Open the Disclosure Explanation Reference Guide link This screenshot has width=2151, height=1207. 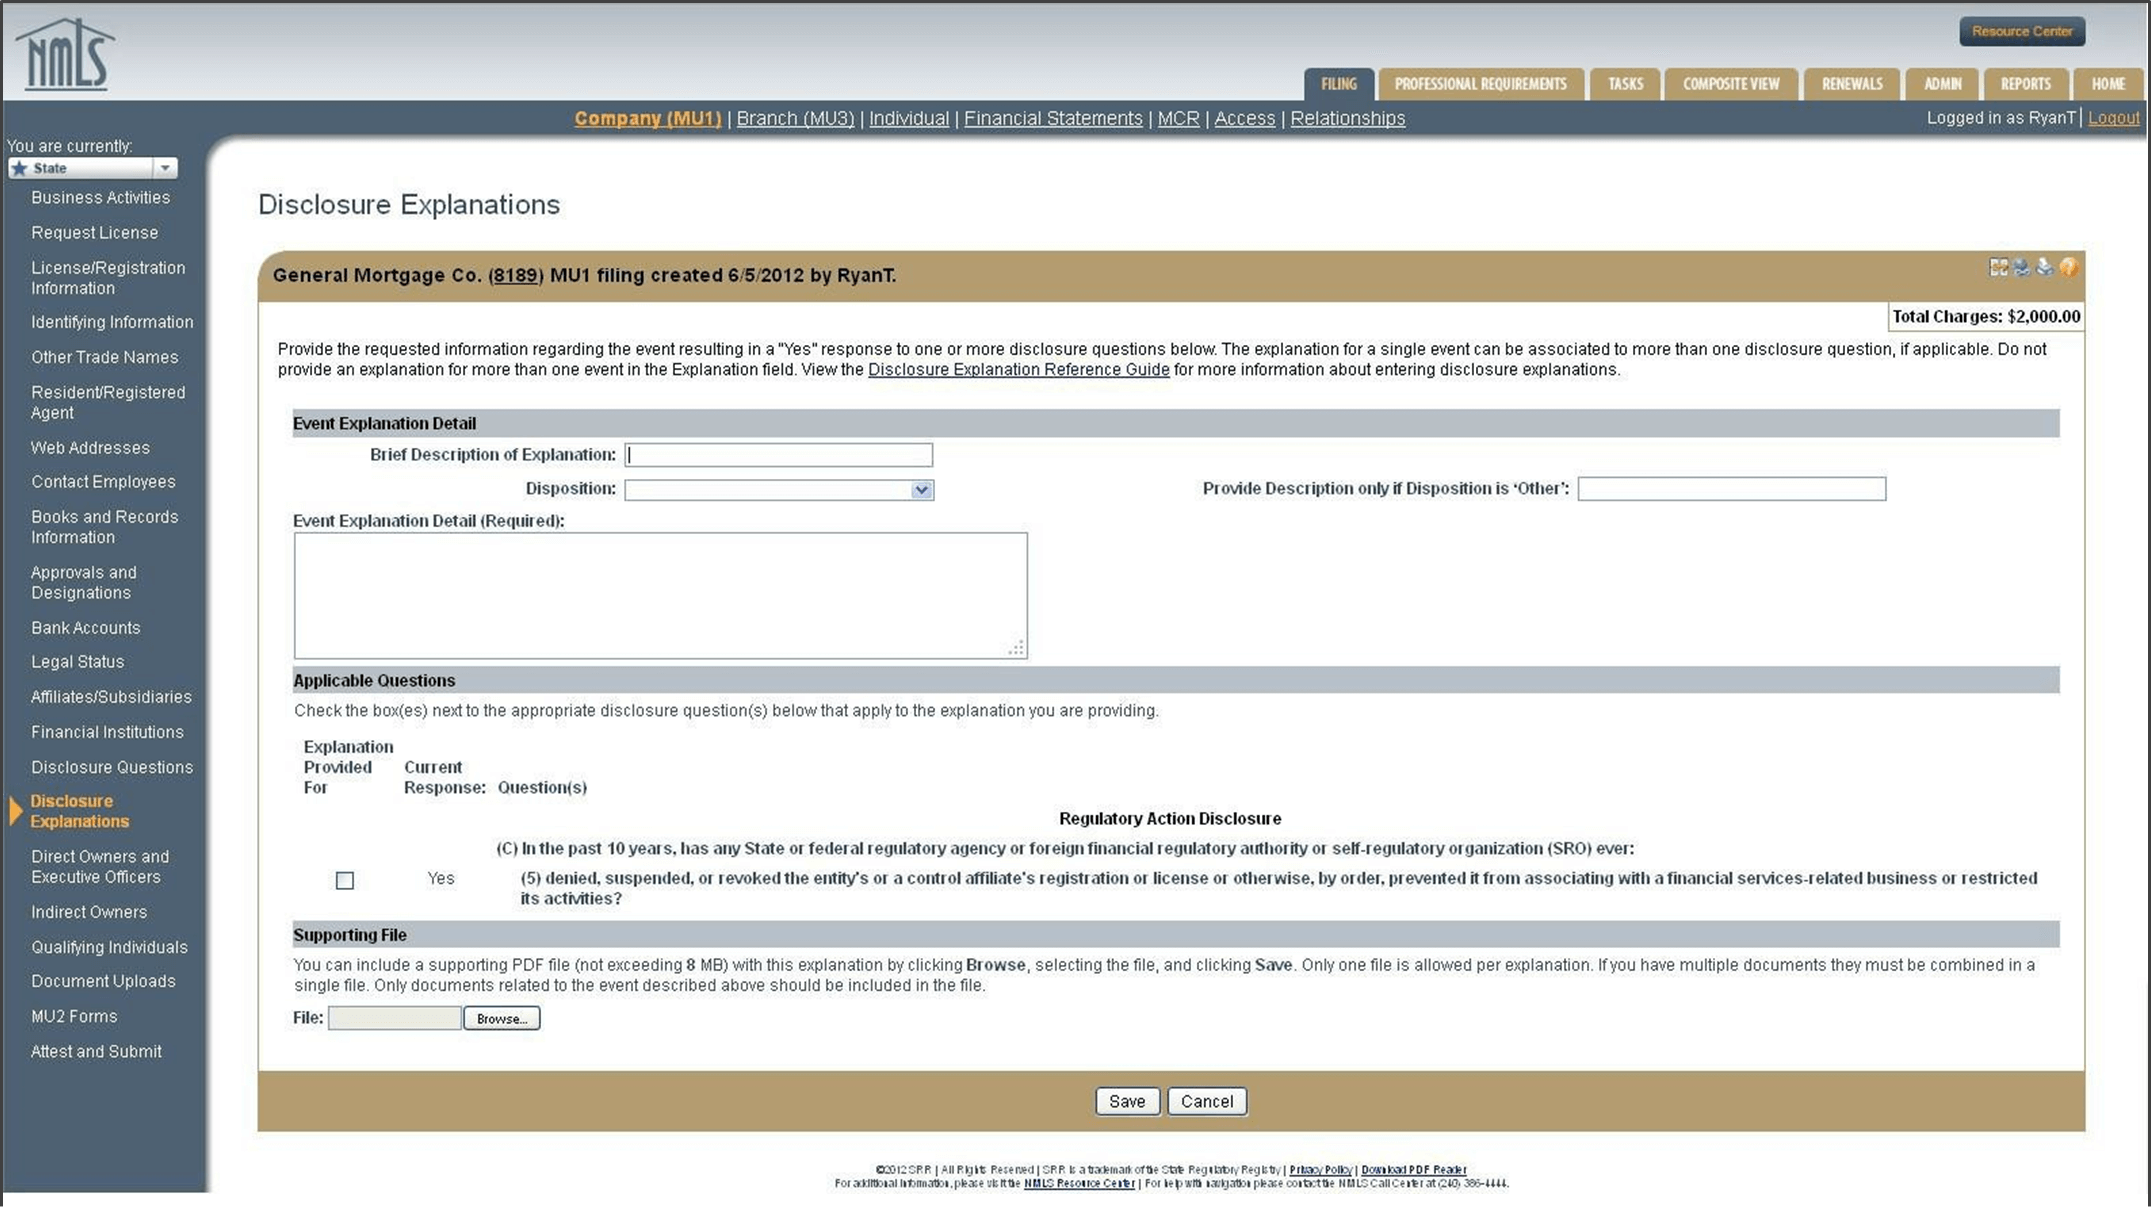pos(1017,369)
